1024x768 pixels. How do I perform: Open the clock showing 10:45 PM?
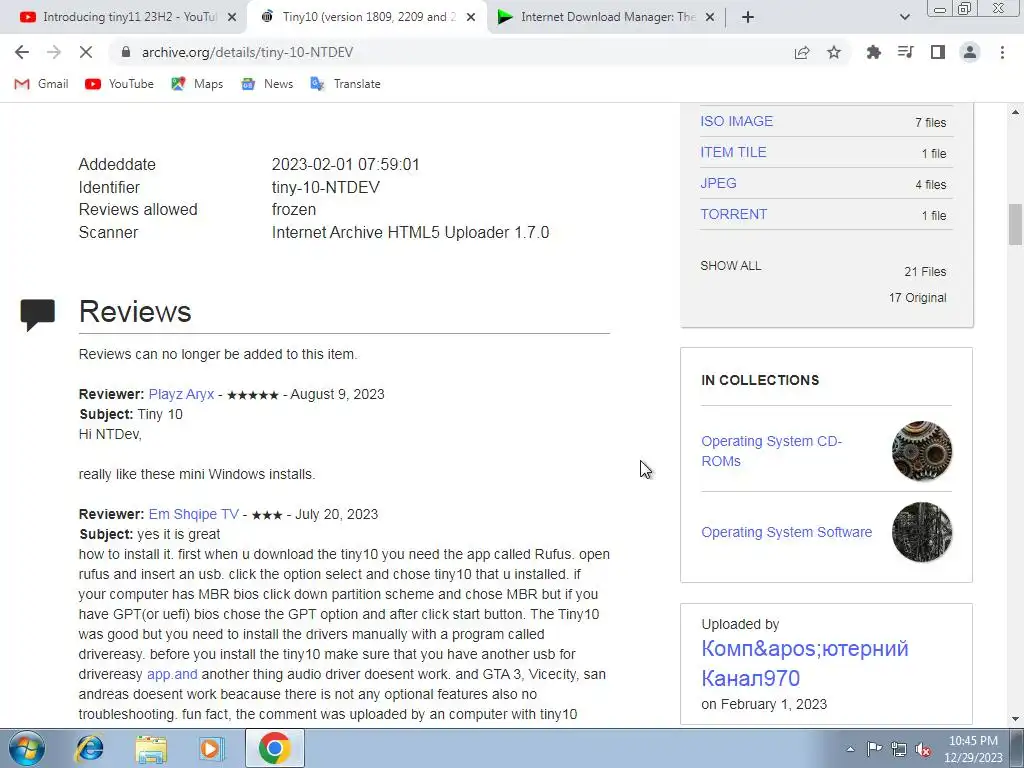pyautogui.click(x=973, y=749)
